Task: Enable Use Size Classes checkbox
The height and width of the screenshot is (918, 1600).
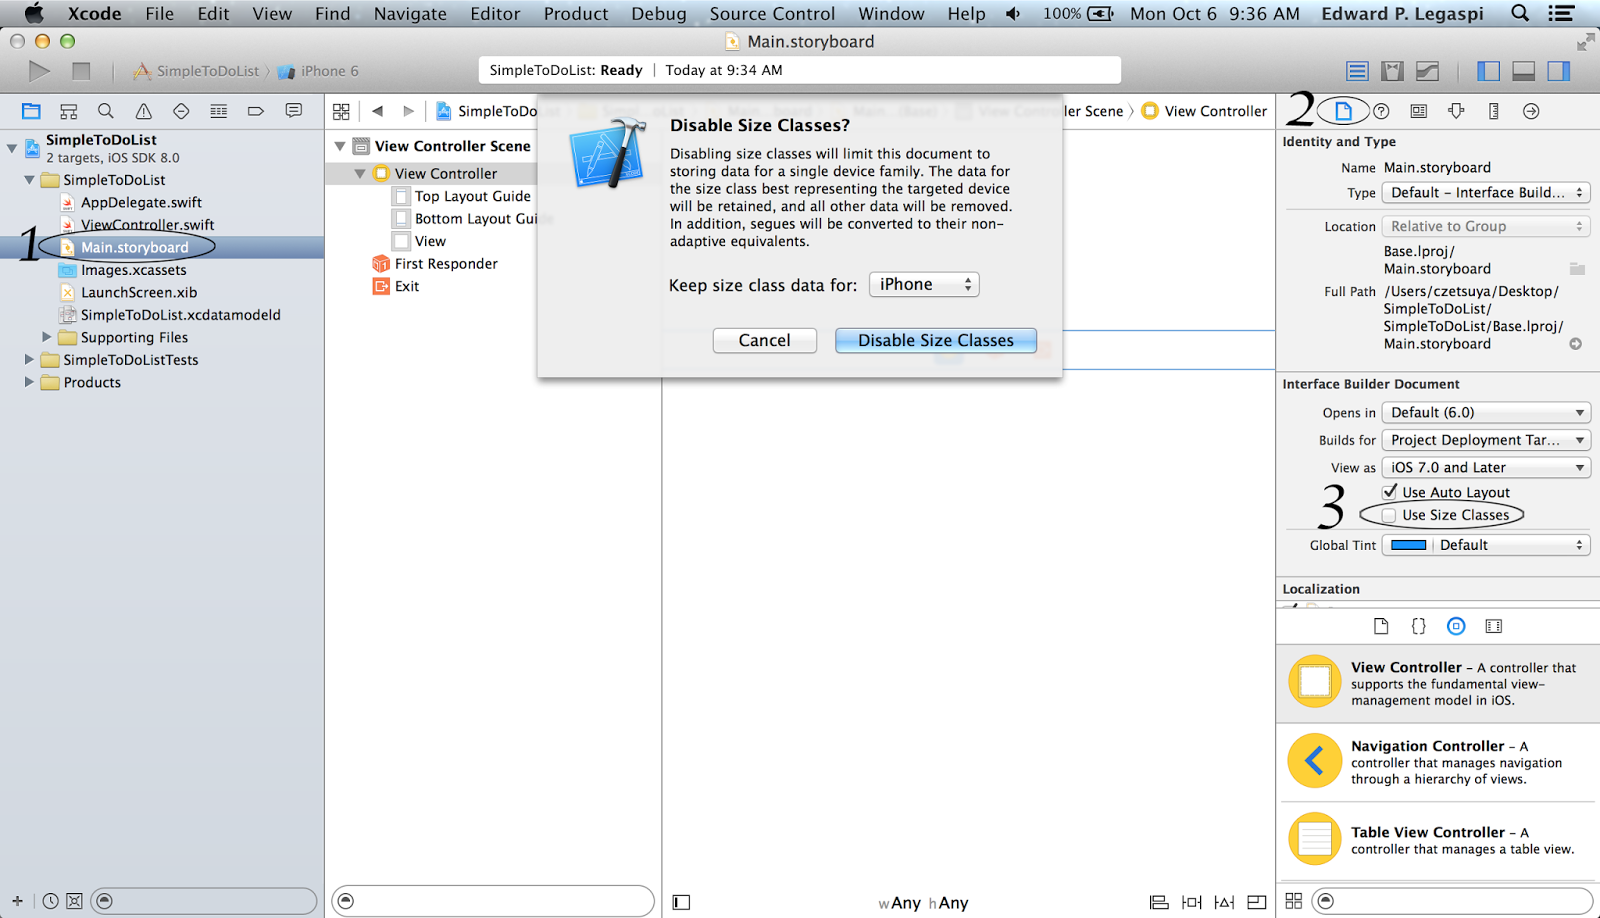Action: 1390,515
